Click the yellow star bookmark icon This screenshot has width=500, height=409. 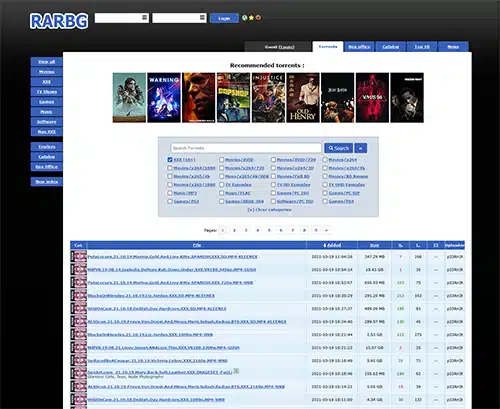[251, 18]
